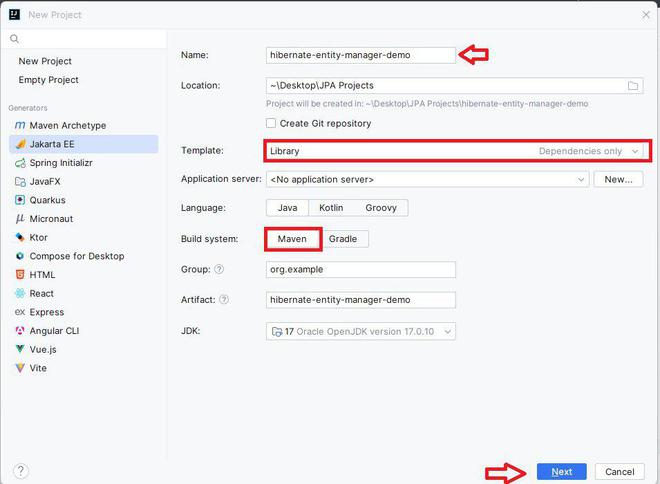Image resolution: width=660 pixels, height=484 pixels.
Task: Select HTML in generators list
Action: click(x=84, y=275)
